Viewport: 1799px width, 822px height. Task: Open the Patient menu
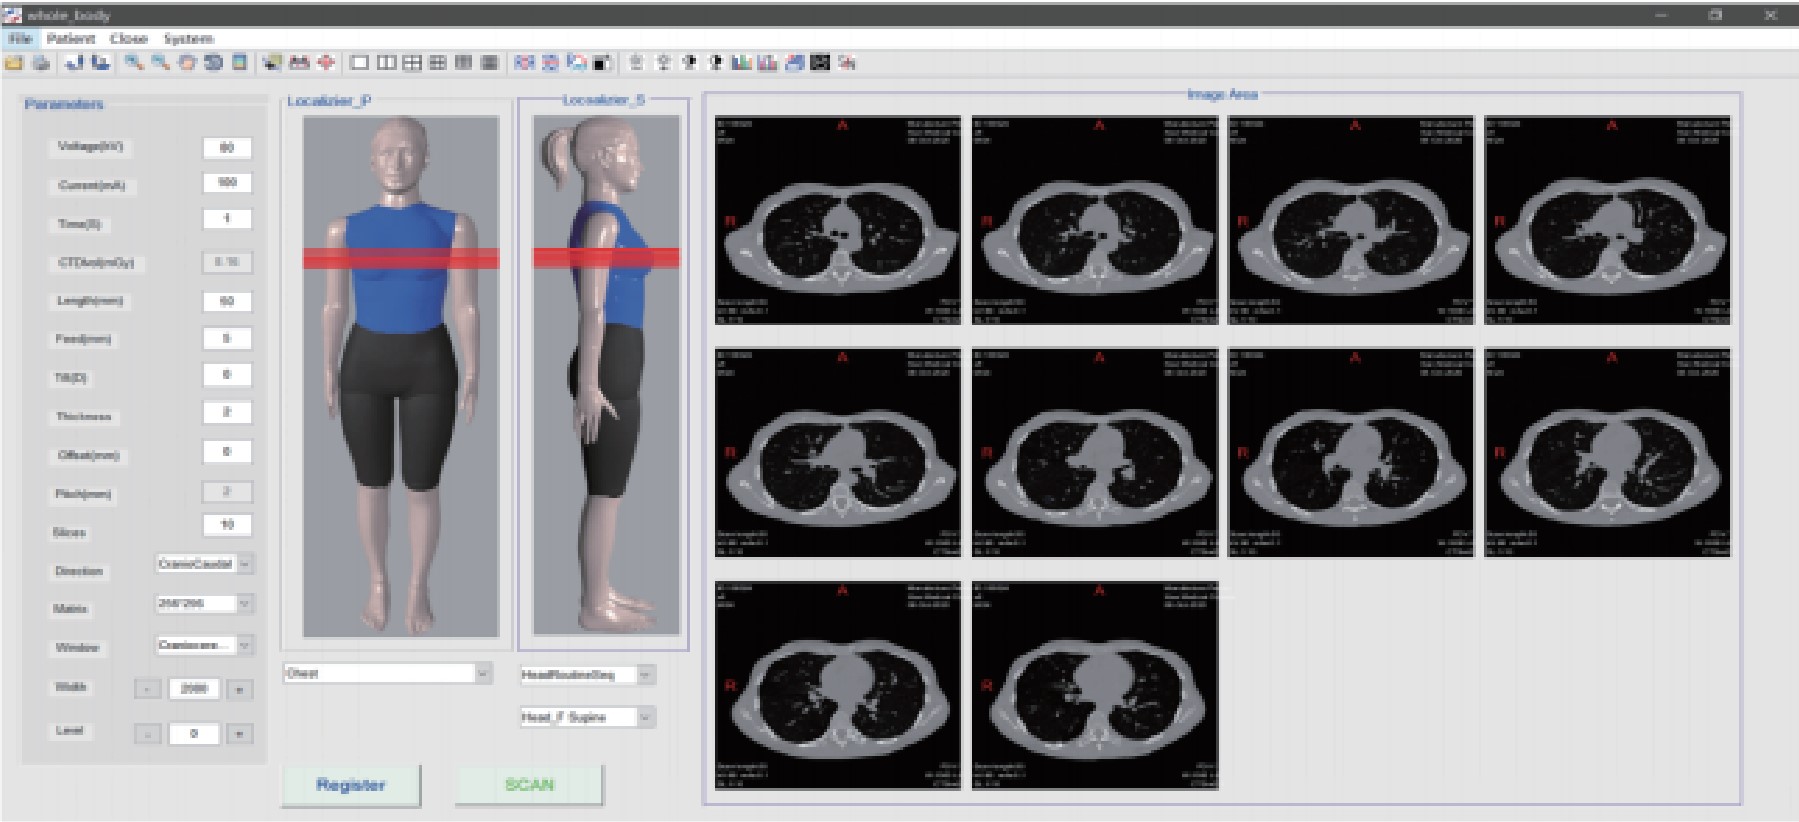click(71, 39)
